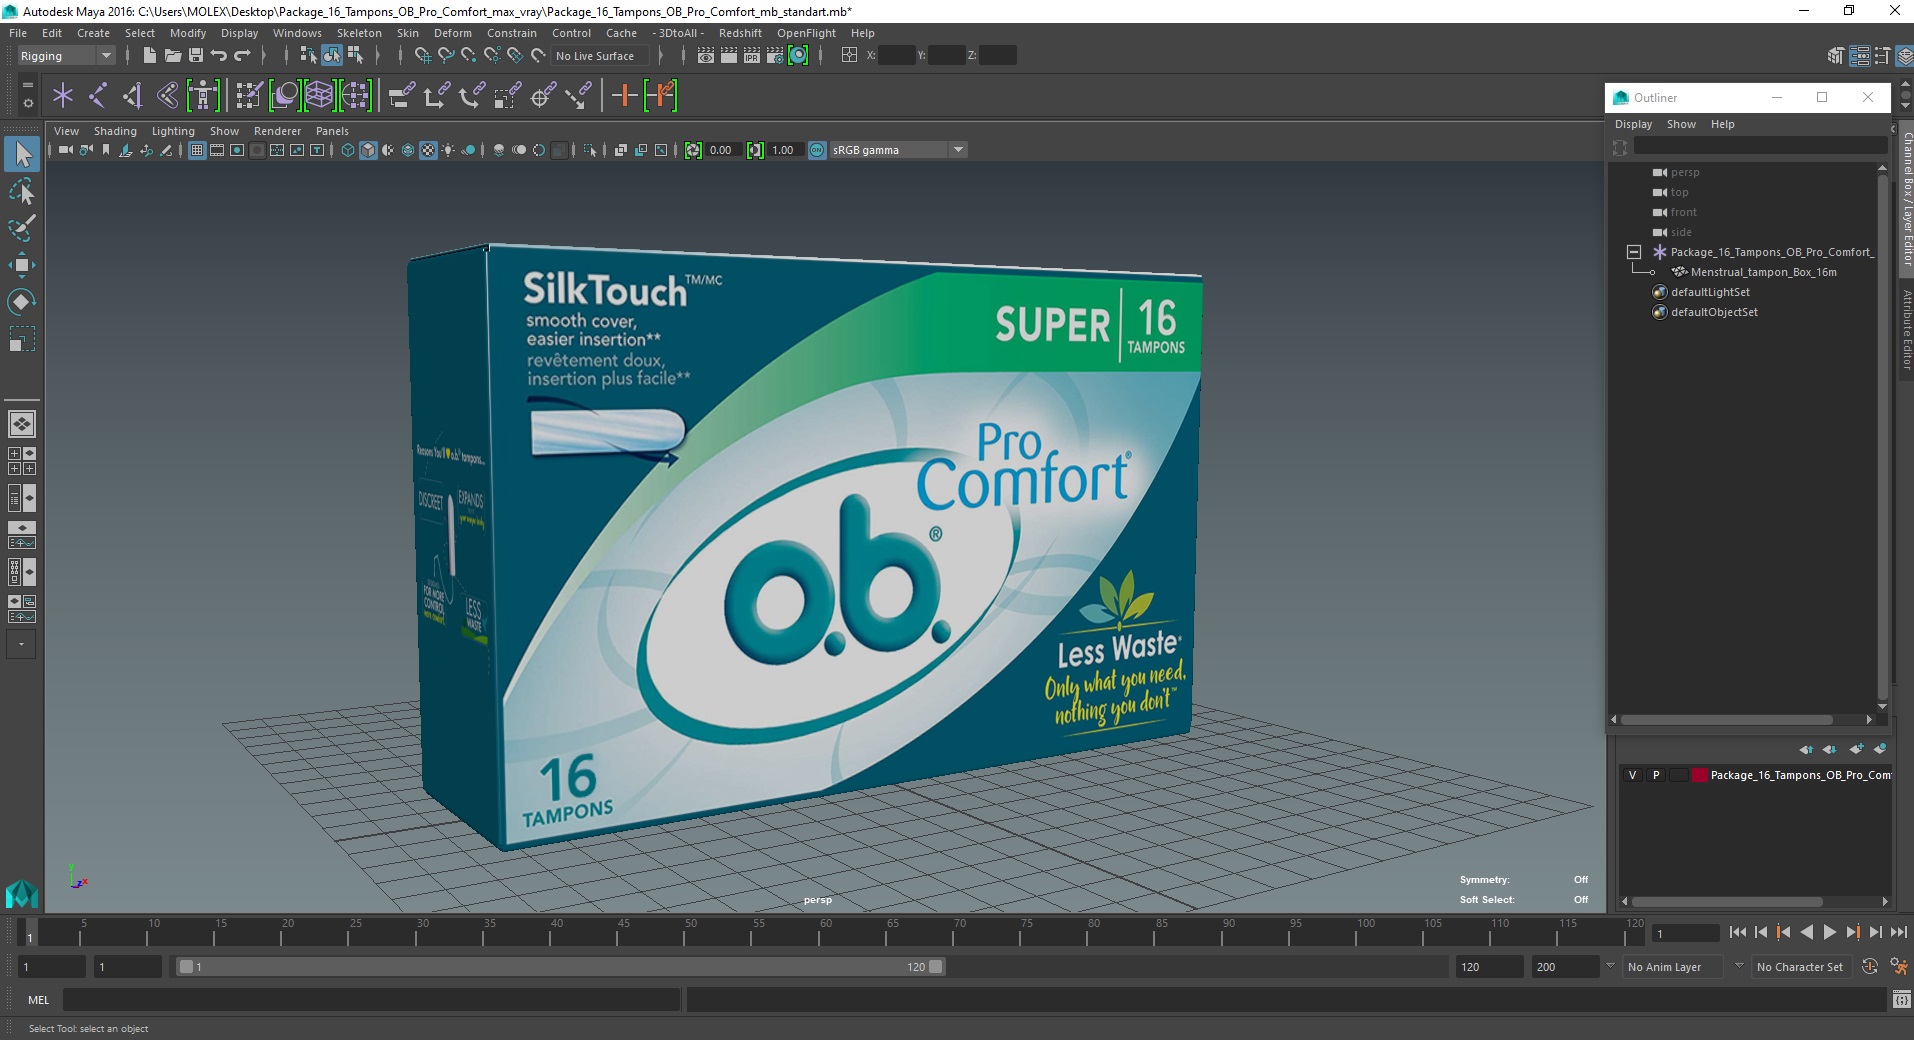This screenshot has width=1914, height=1040.
Task: Go to end of playback range
Action: pos(1898,932)
